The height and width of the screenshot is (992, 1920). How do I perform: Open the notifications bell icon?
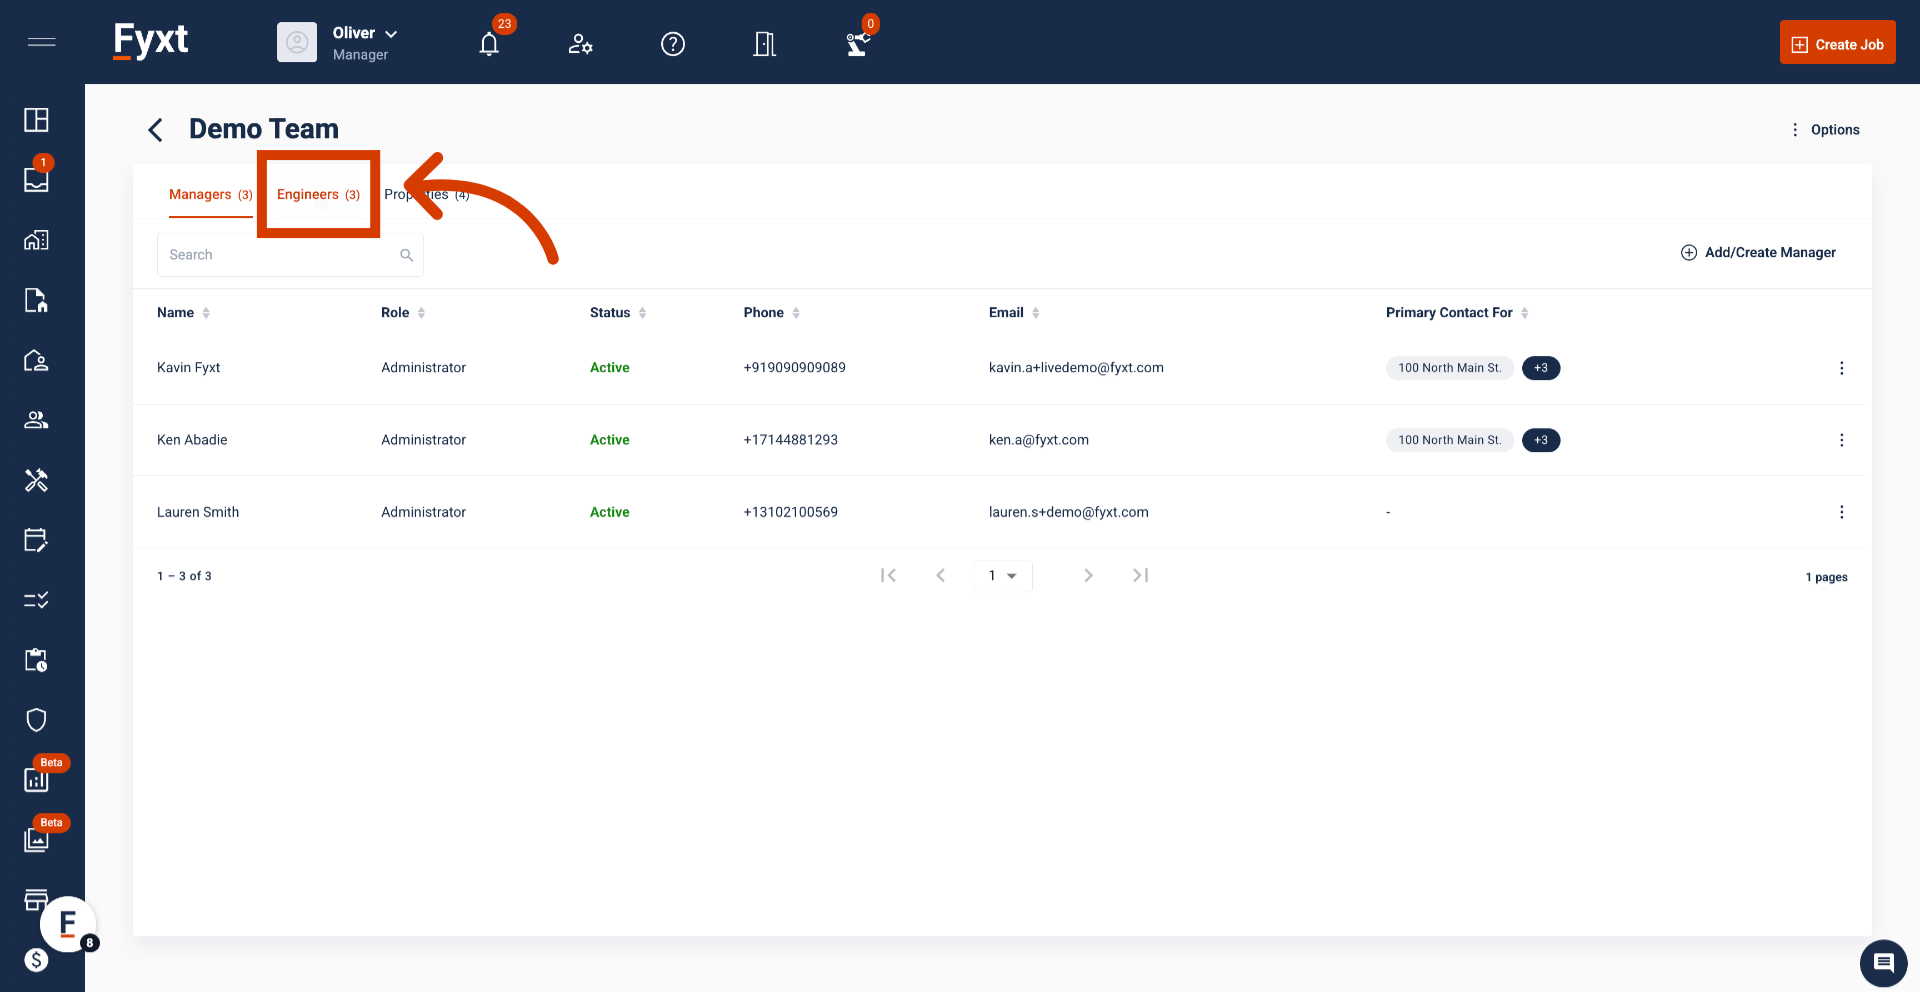tap(489, 44)
